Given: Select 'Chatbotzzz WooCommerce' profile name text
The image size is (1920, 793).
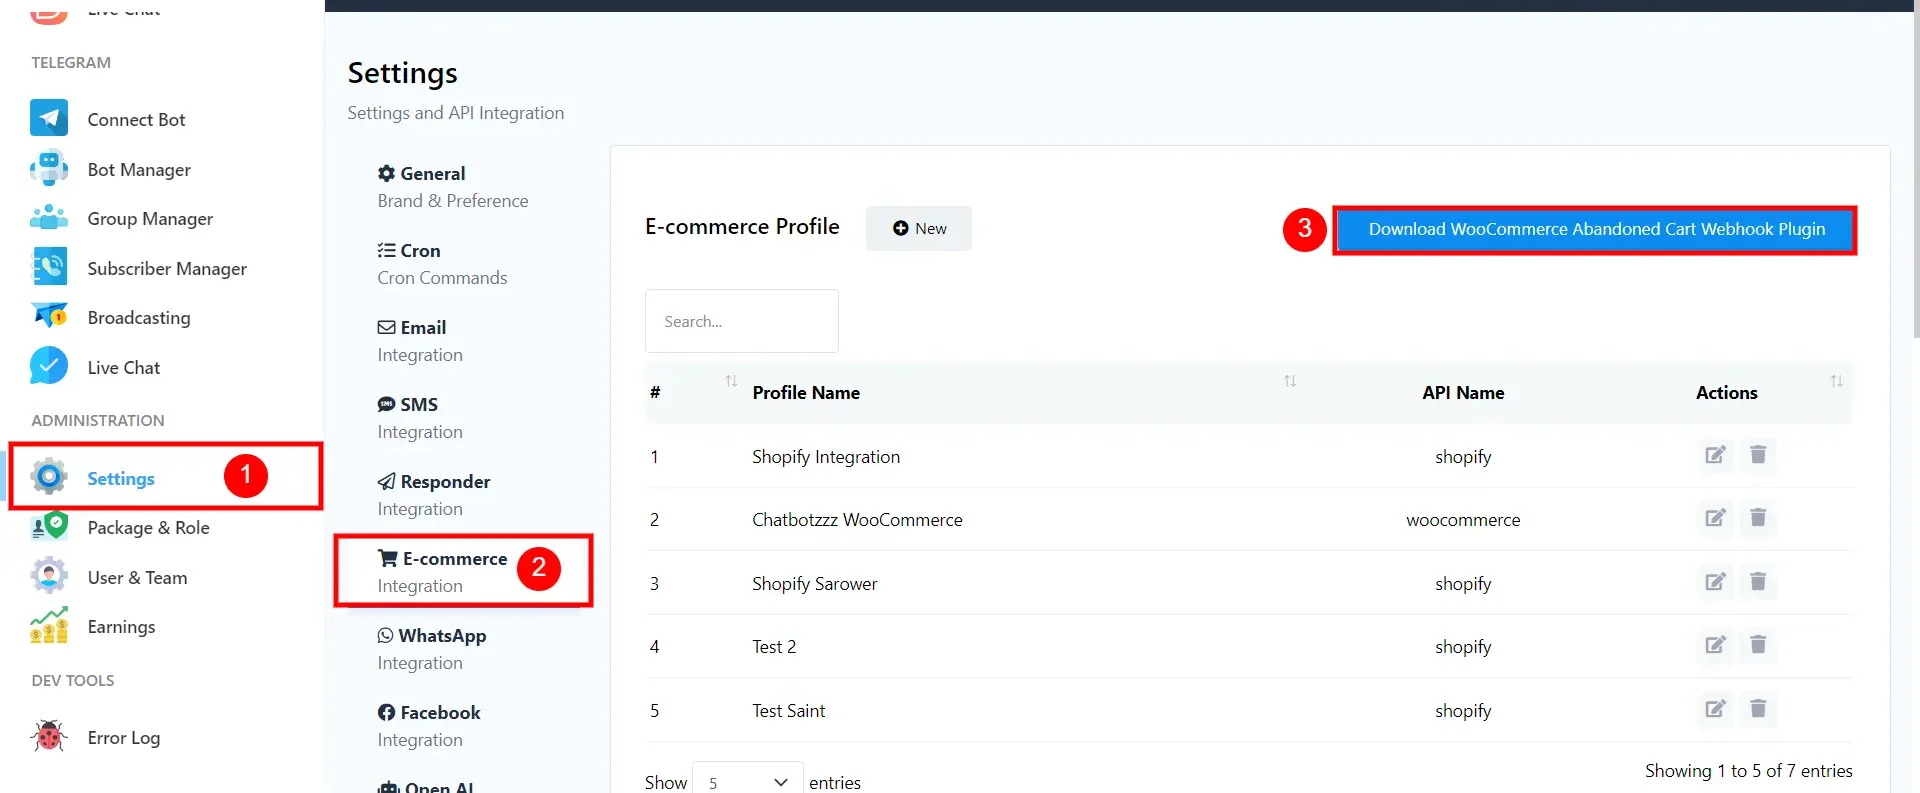Looking at the screenshot, I should click(857, 519).
